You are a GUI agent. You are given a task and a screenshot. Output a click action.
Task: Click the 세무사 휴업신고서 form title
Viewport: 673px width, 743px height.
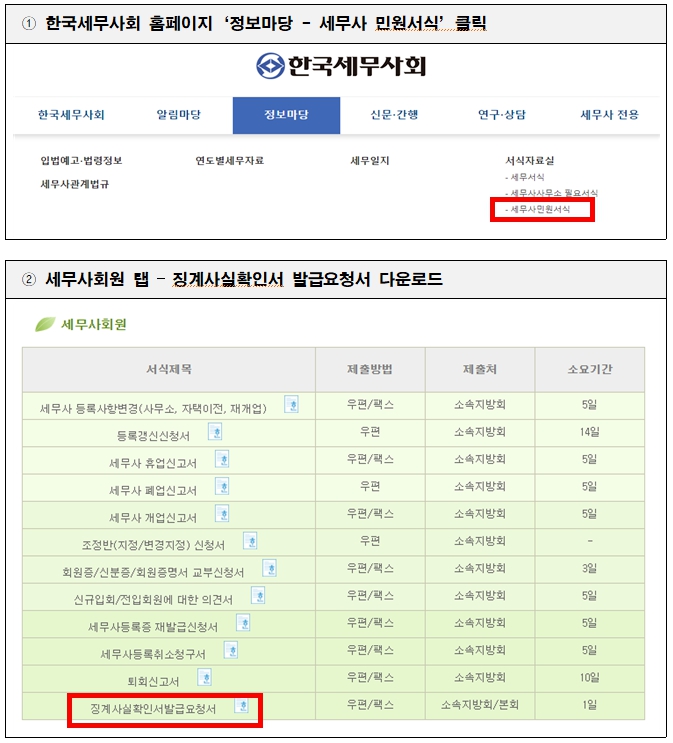coord(153,463)
